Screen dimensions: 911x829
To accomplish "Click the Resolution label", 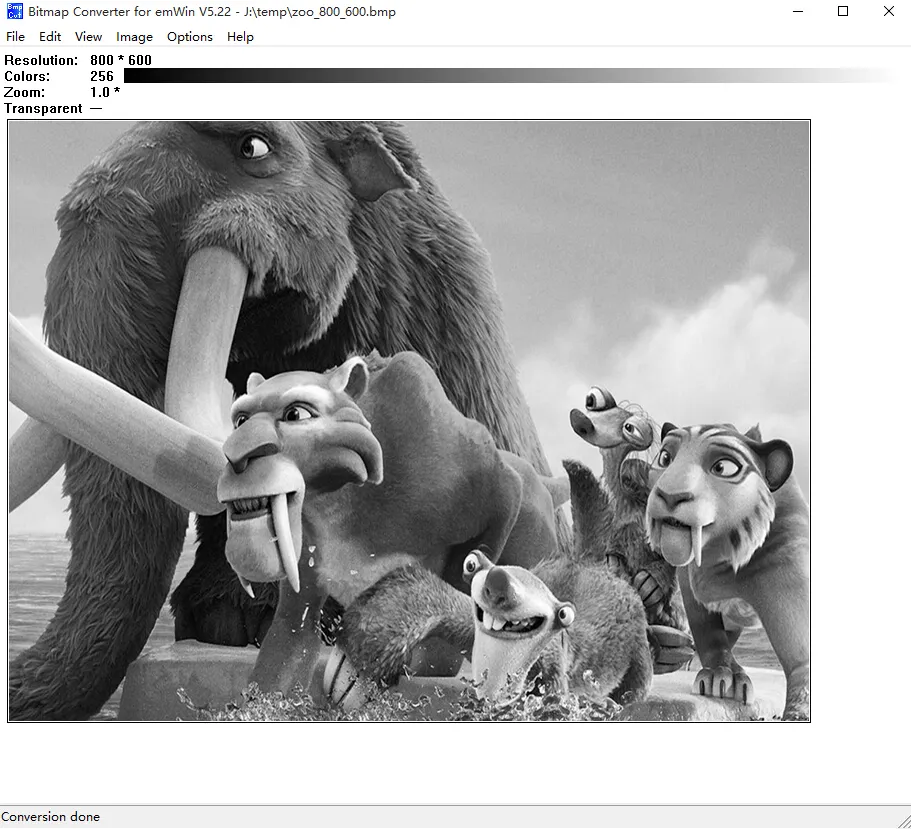I will tap(41, 60).
